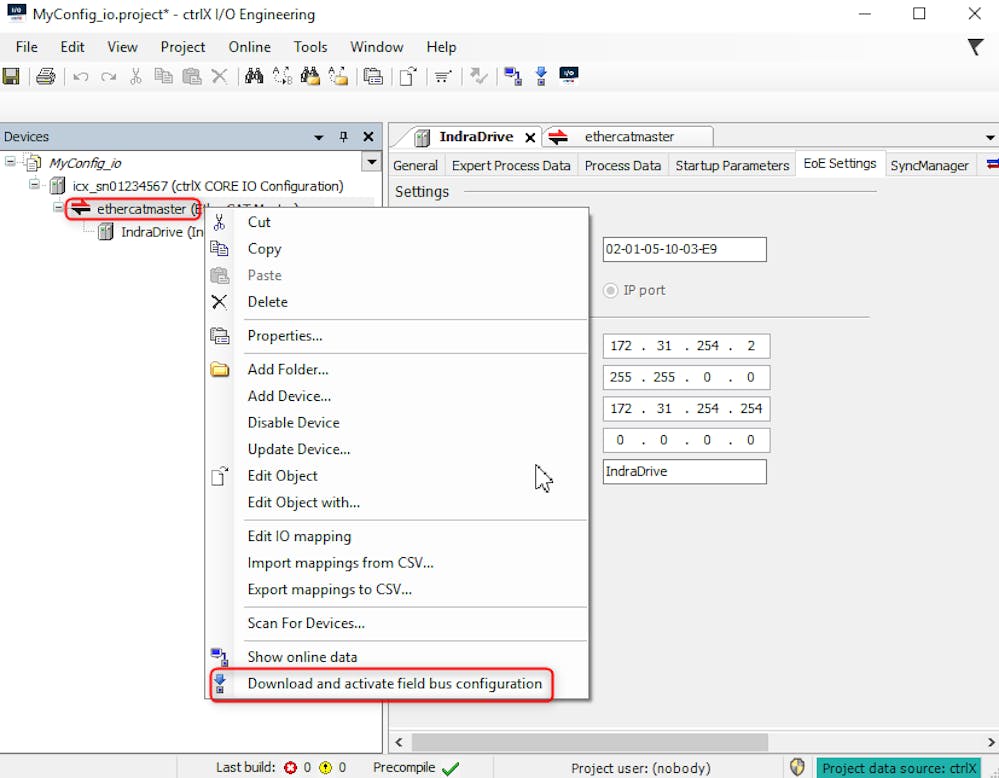
Task: Switch to the SyncManager tab
Action: coord(930,166)
